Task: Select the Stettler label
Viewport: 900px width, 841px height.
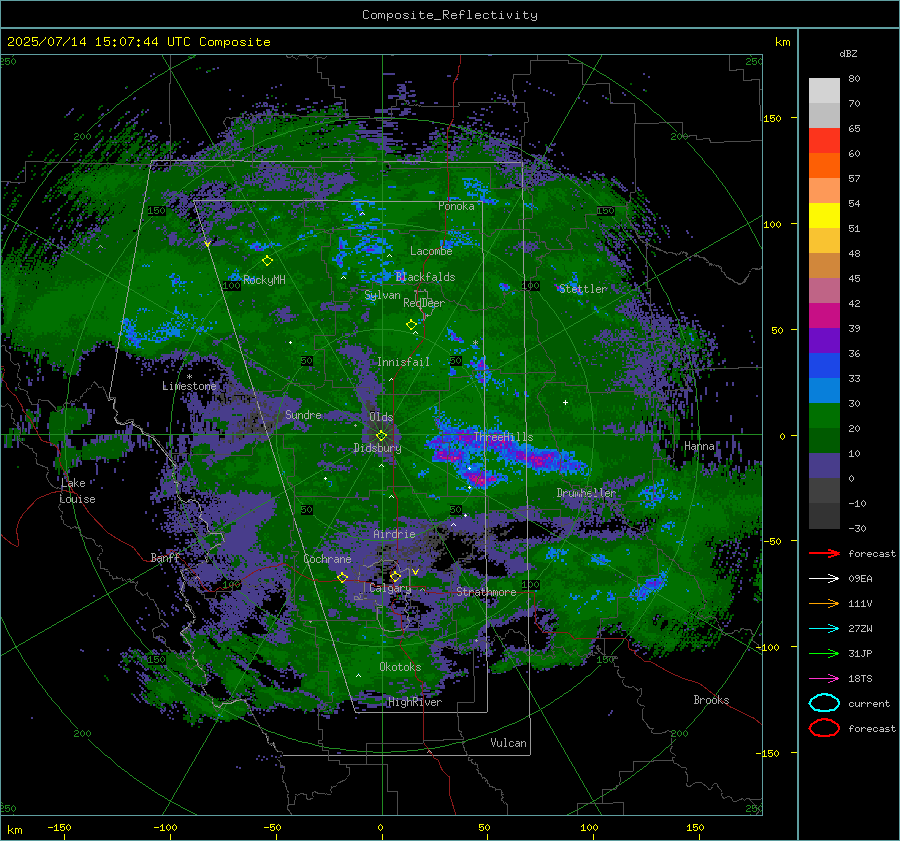Action: click(583, 289)
